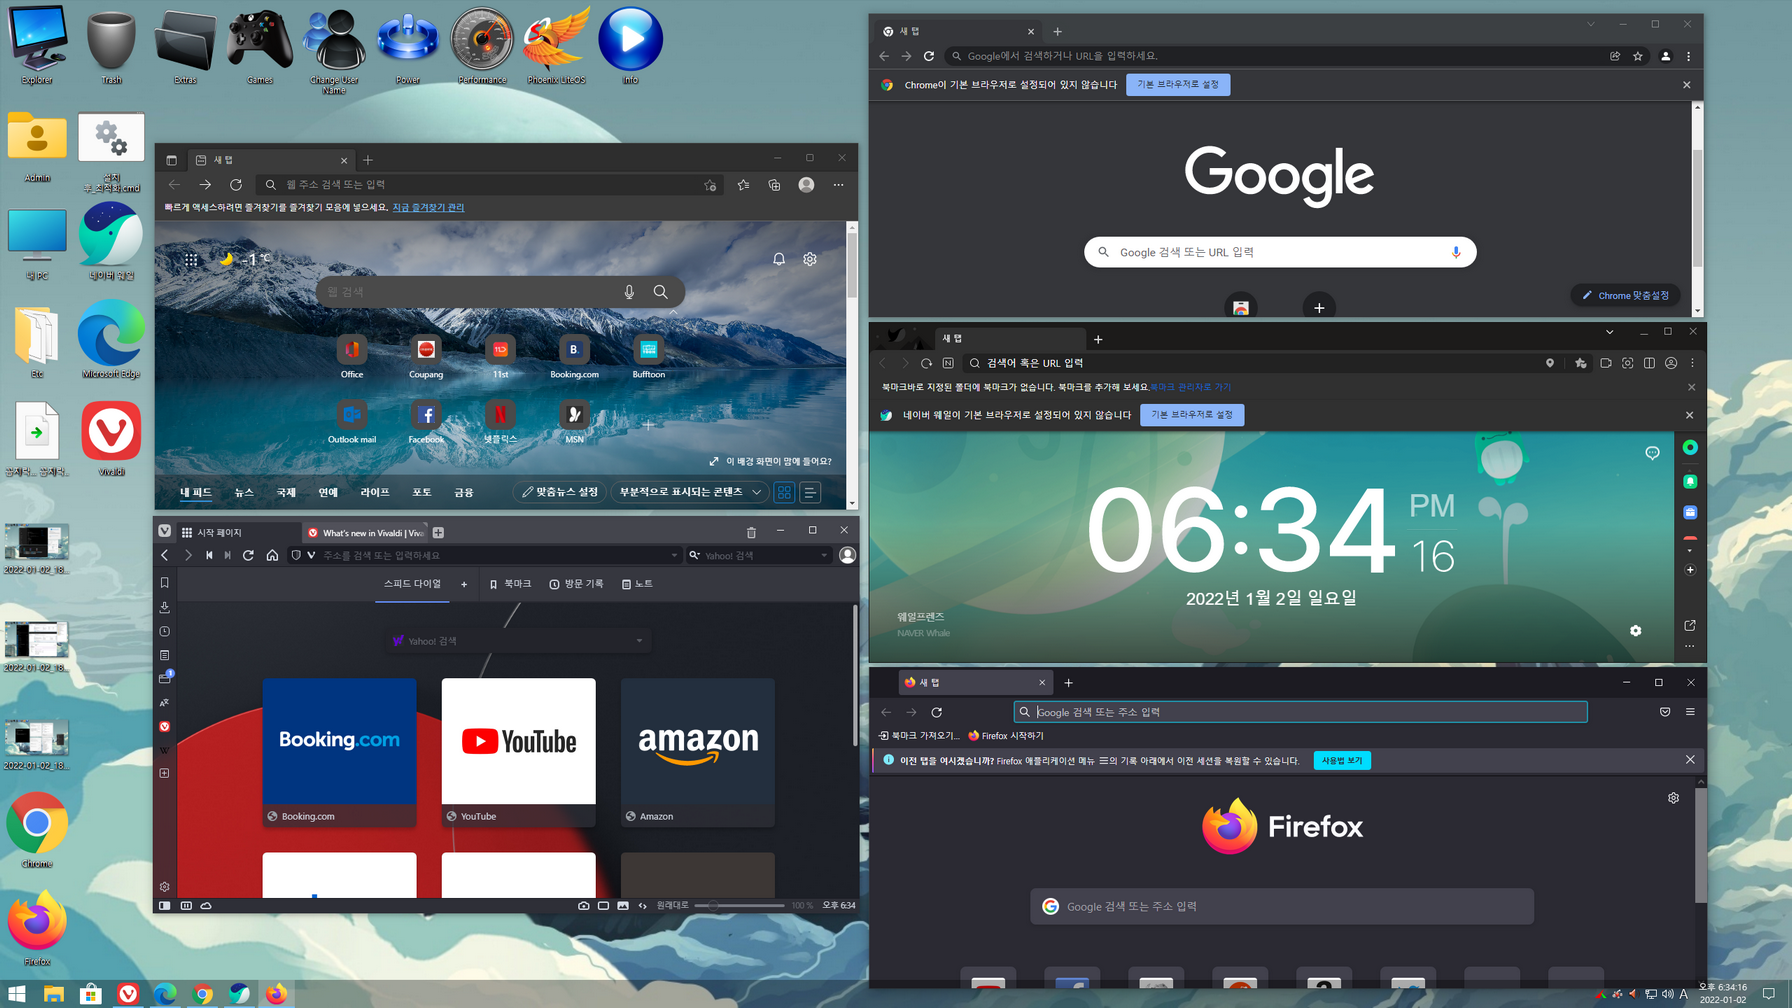Toggle Whale sidebar green circle button
1792x1008 pixels.
pyautogui.click(x=1690, y=447)
